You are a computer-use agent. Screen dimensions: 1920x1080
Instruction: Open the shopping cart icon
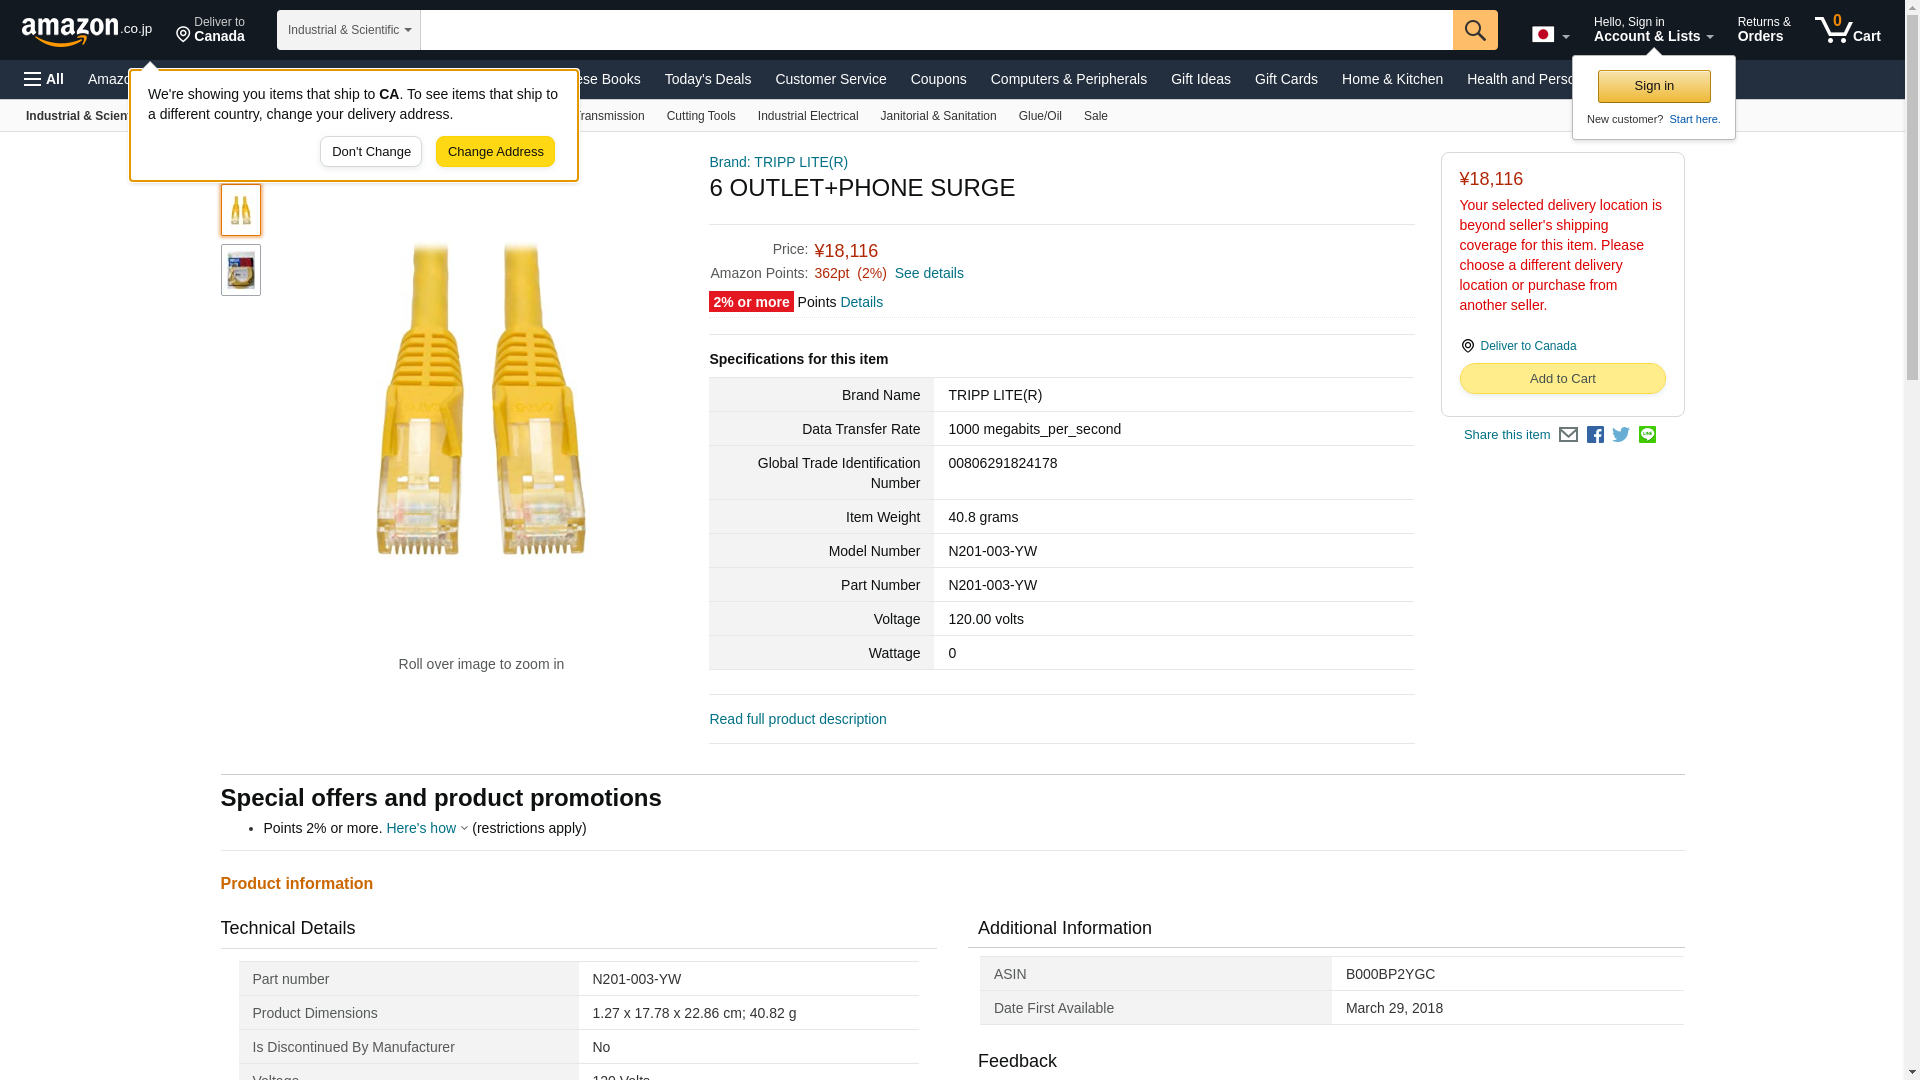coord(1847,30)
